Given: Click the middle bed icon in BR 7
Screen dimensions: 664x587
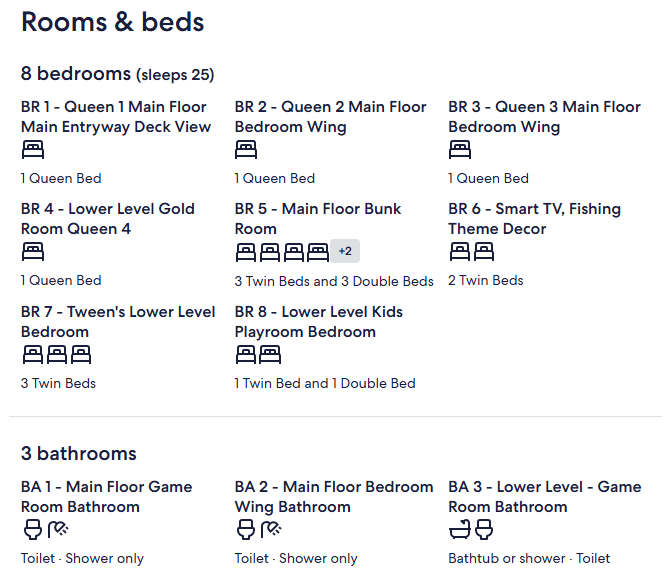Looking at the screenshot, I should tap(57, 355).
